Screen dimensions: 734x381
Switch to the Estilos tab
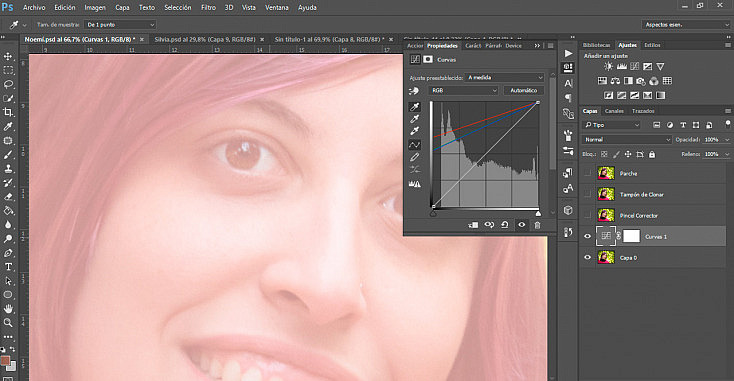coord(652,45)
